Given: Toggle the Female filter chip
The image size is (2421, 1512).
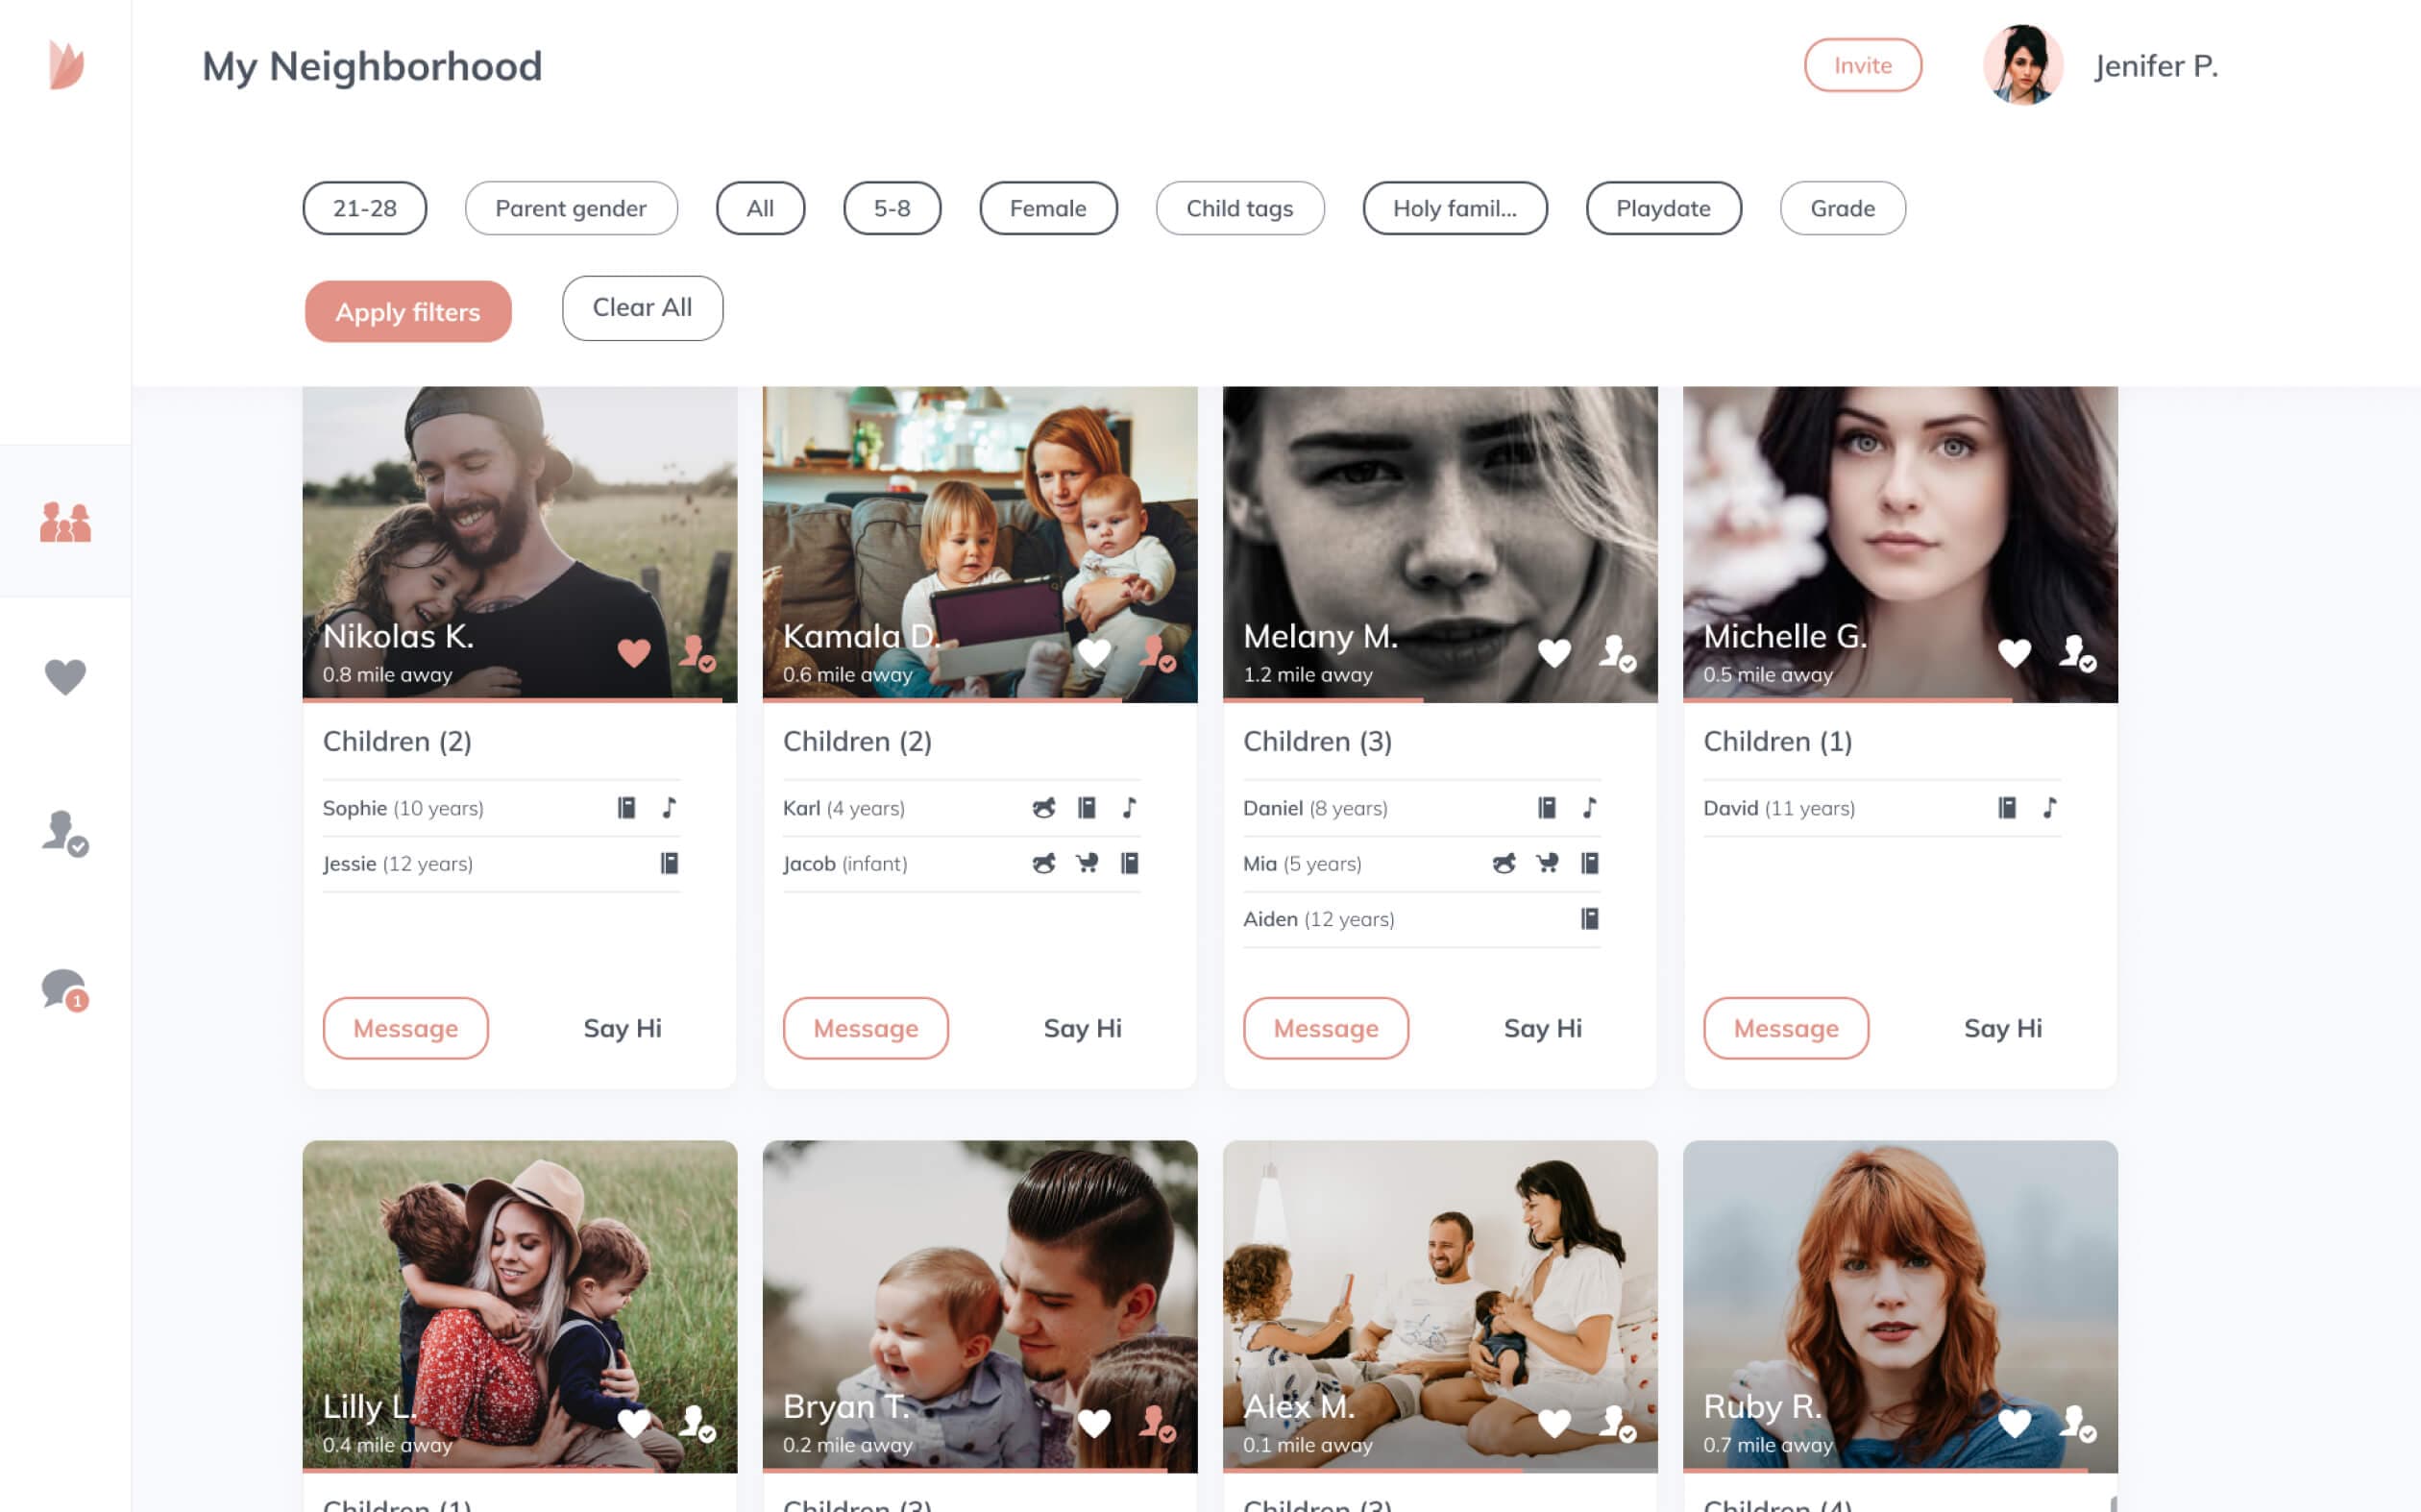Looking at the screenshot, I should [x=1048, y=207].
